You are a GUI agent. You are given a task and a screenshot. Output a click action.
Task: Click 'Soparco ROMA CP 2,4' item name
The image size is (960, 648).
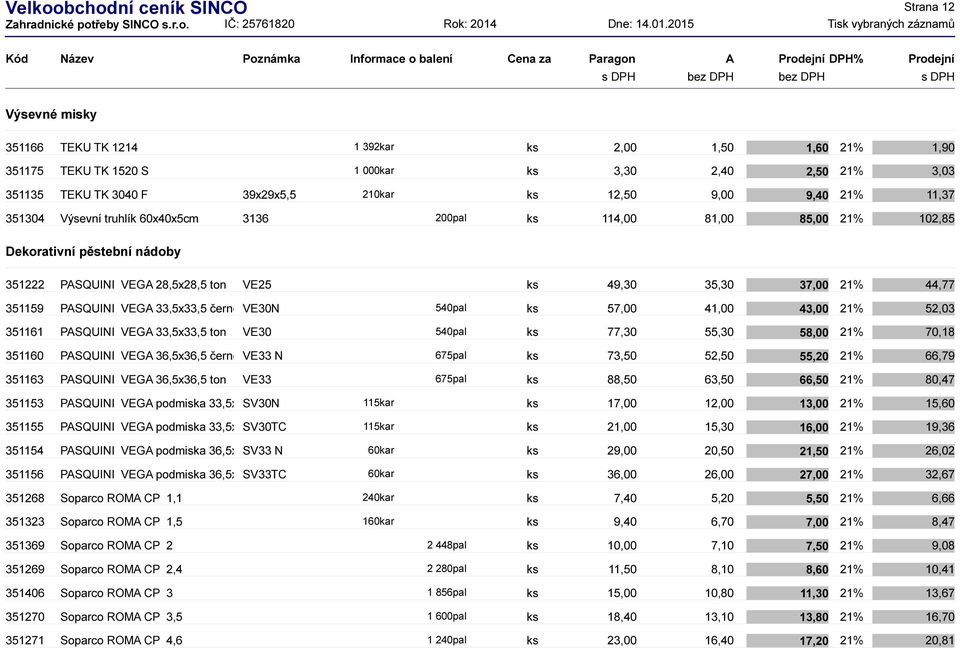[x=121, y=570]
